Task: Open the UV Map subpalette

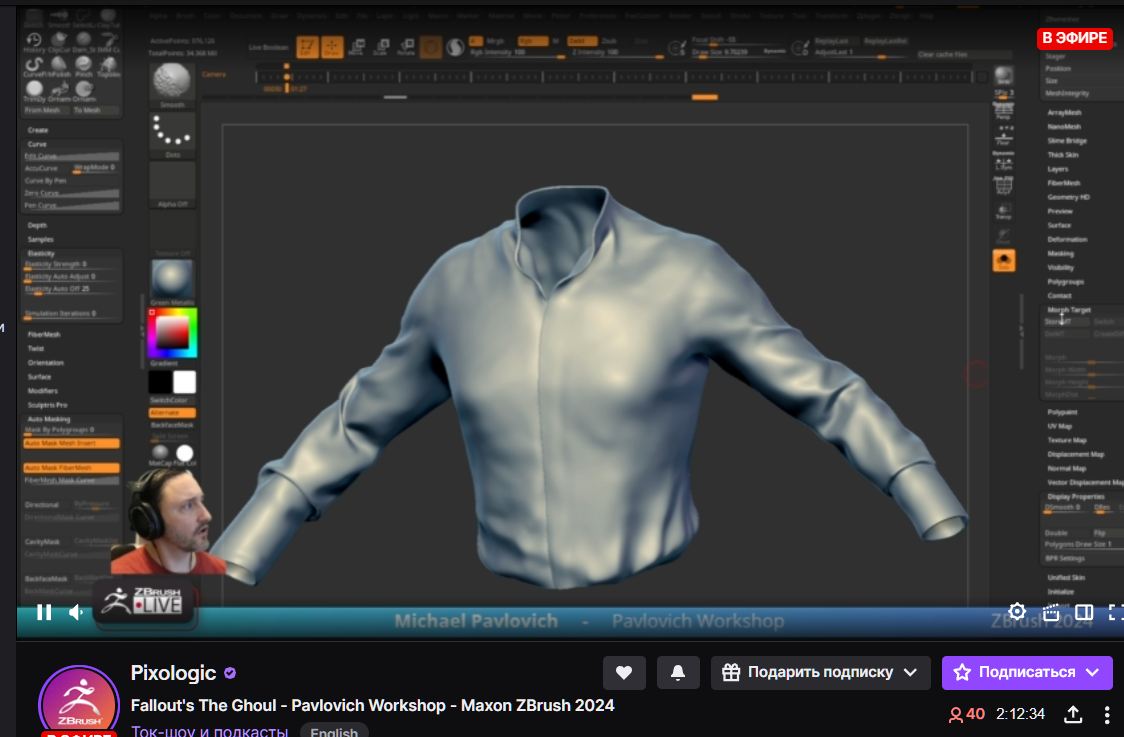Action: tap(1060, 427)
